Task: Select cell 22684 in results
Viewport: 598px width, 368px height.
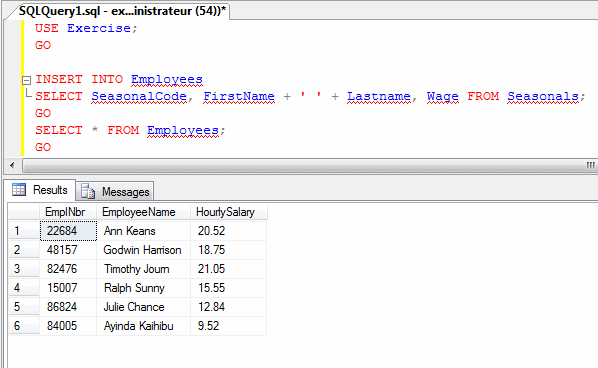Action: pos(68,231)
